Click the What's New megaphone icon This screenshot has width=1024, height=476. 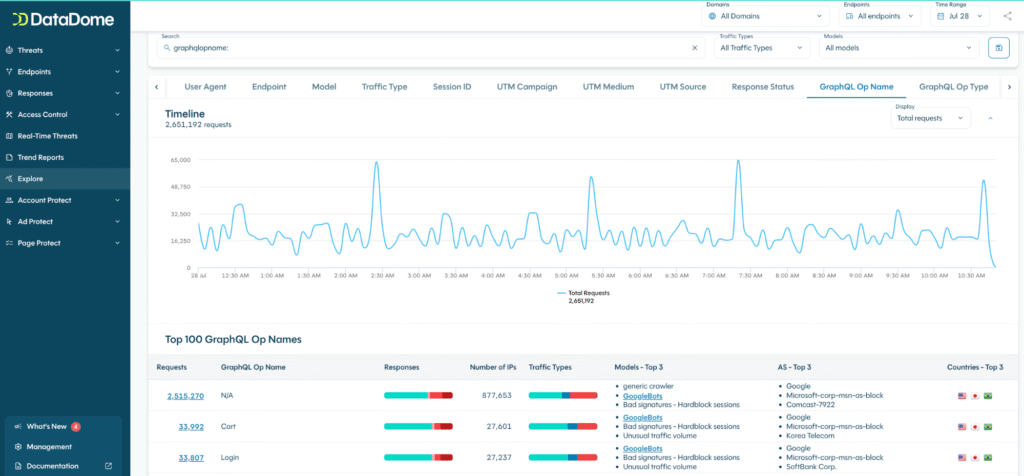pos(18,426)
